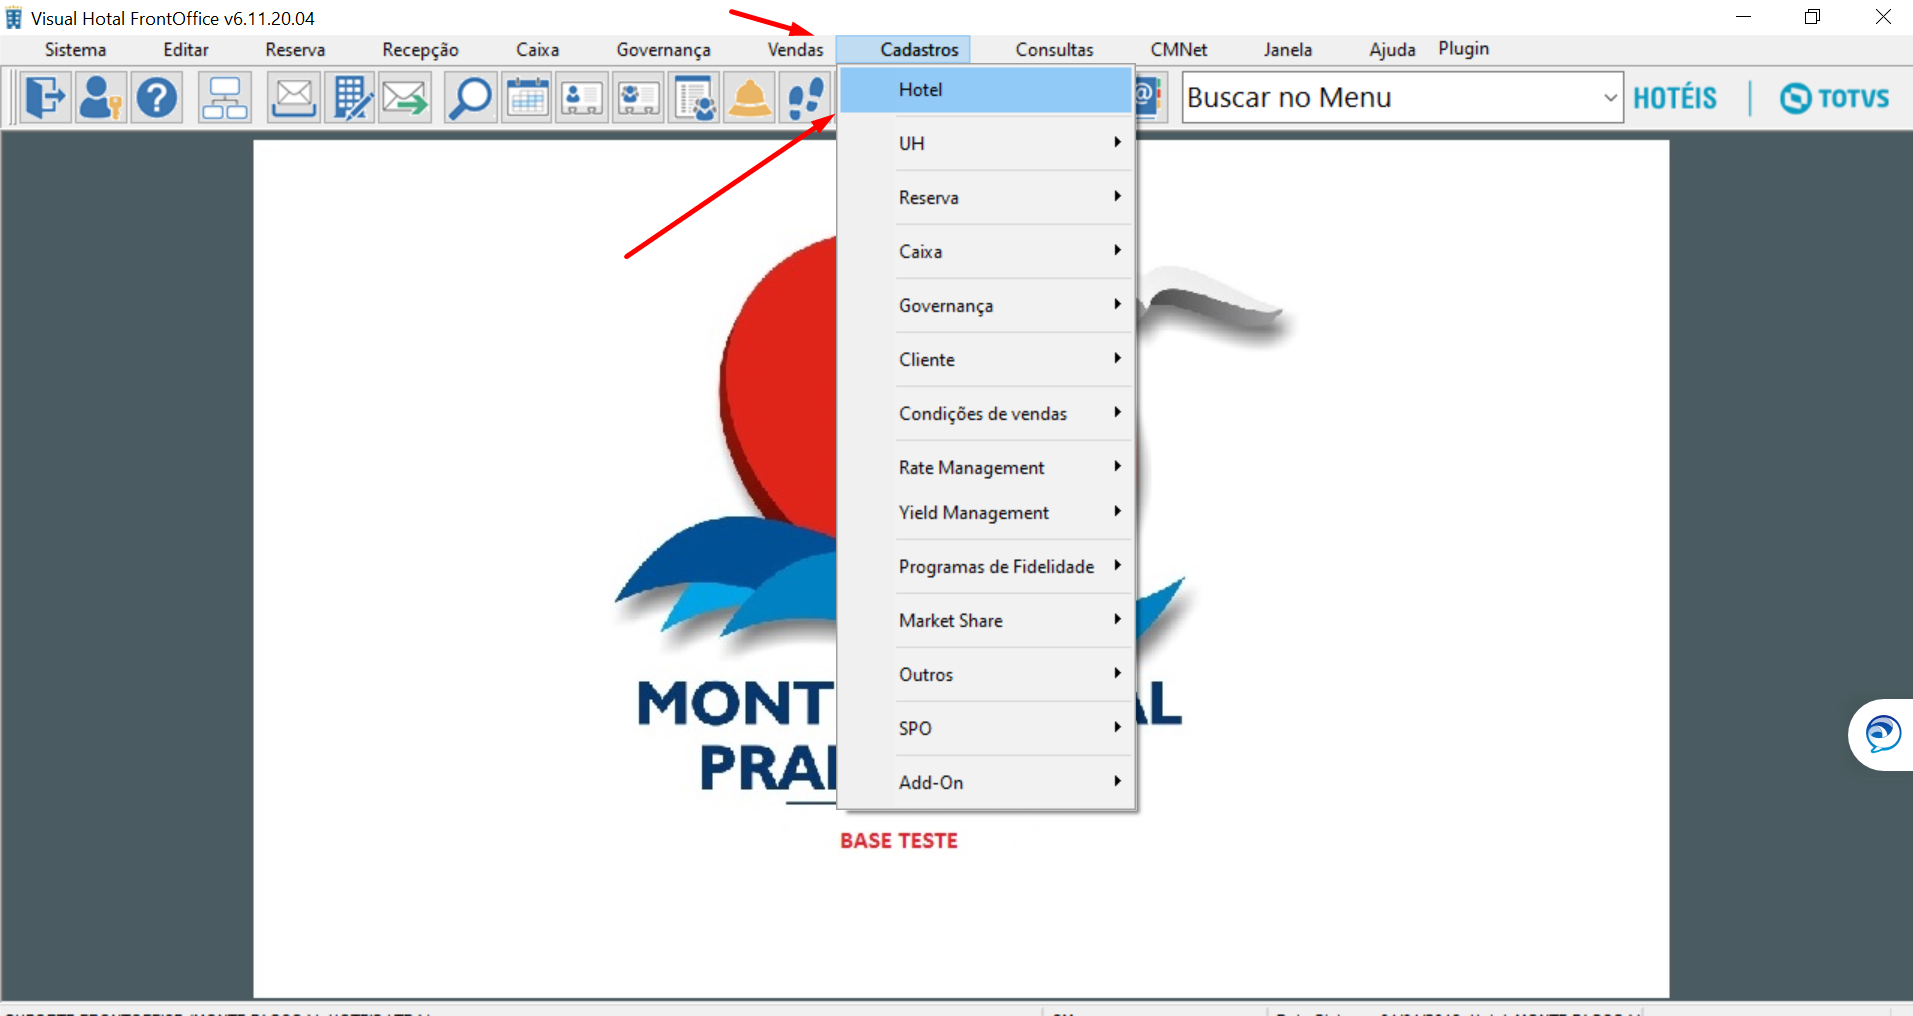Open the Consultas menu
Image resolution: width=1913 pixels, height=1016 pixels.
[x=1054, y=50]
